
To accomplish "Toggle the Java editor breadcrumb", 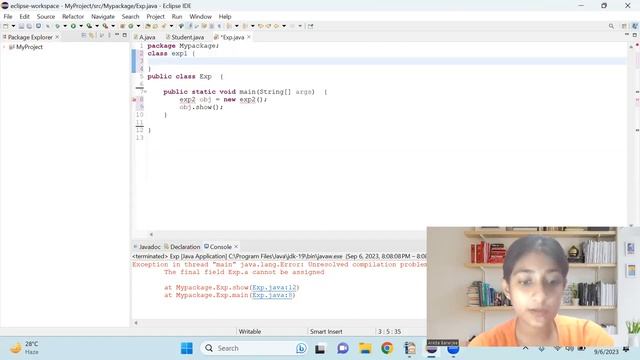I will [x=181, y=26].
